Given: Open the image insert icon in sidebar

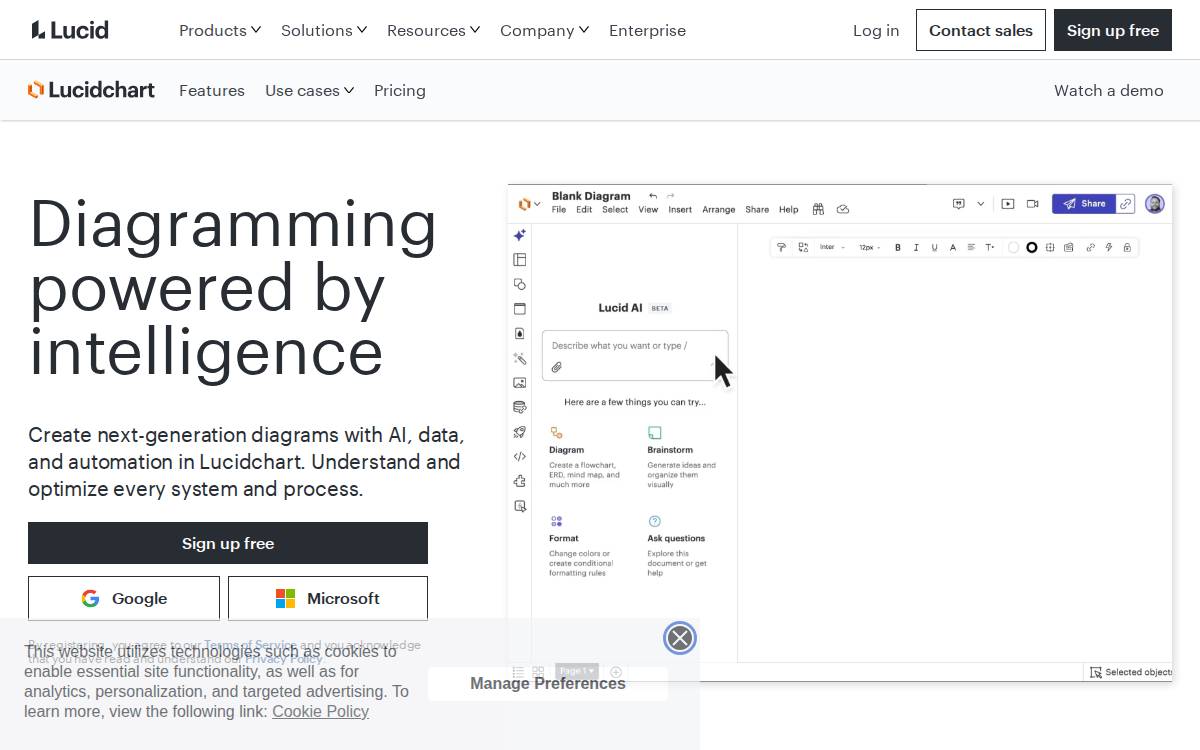Looking at the screenshot, I should pos(520,383).
